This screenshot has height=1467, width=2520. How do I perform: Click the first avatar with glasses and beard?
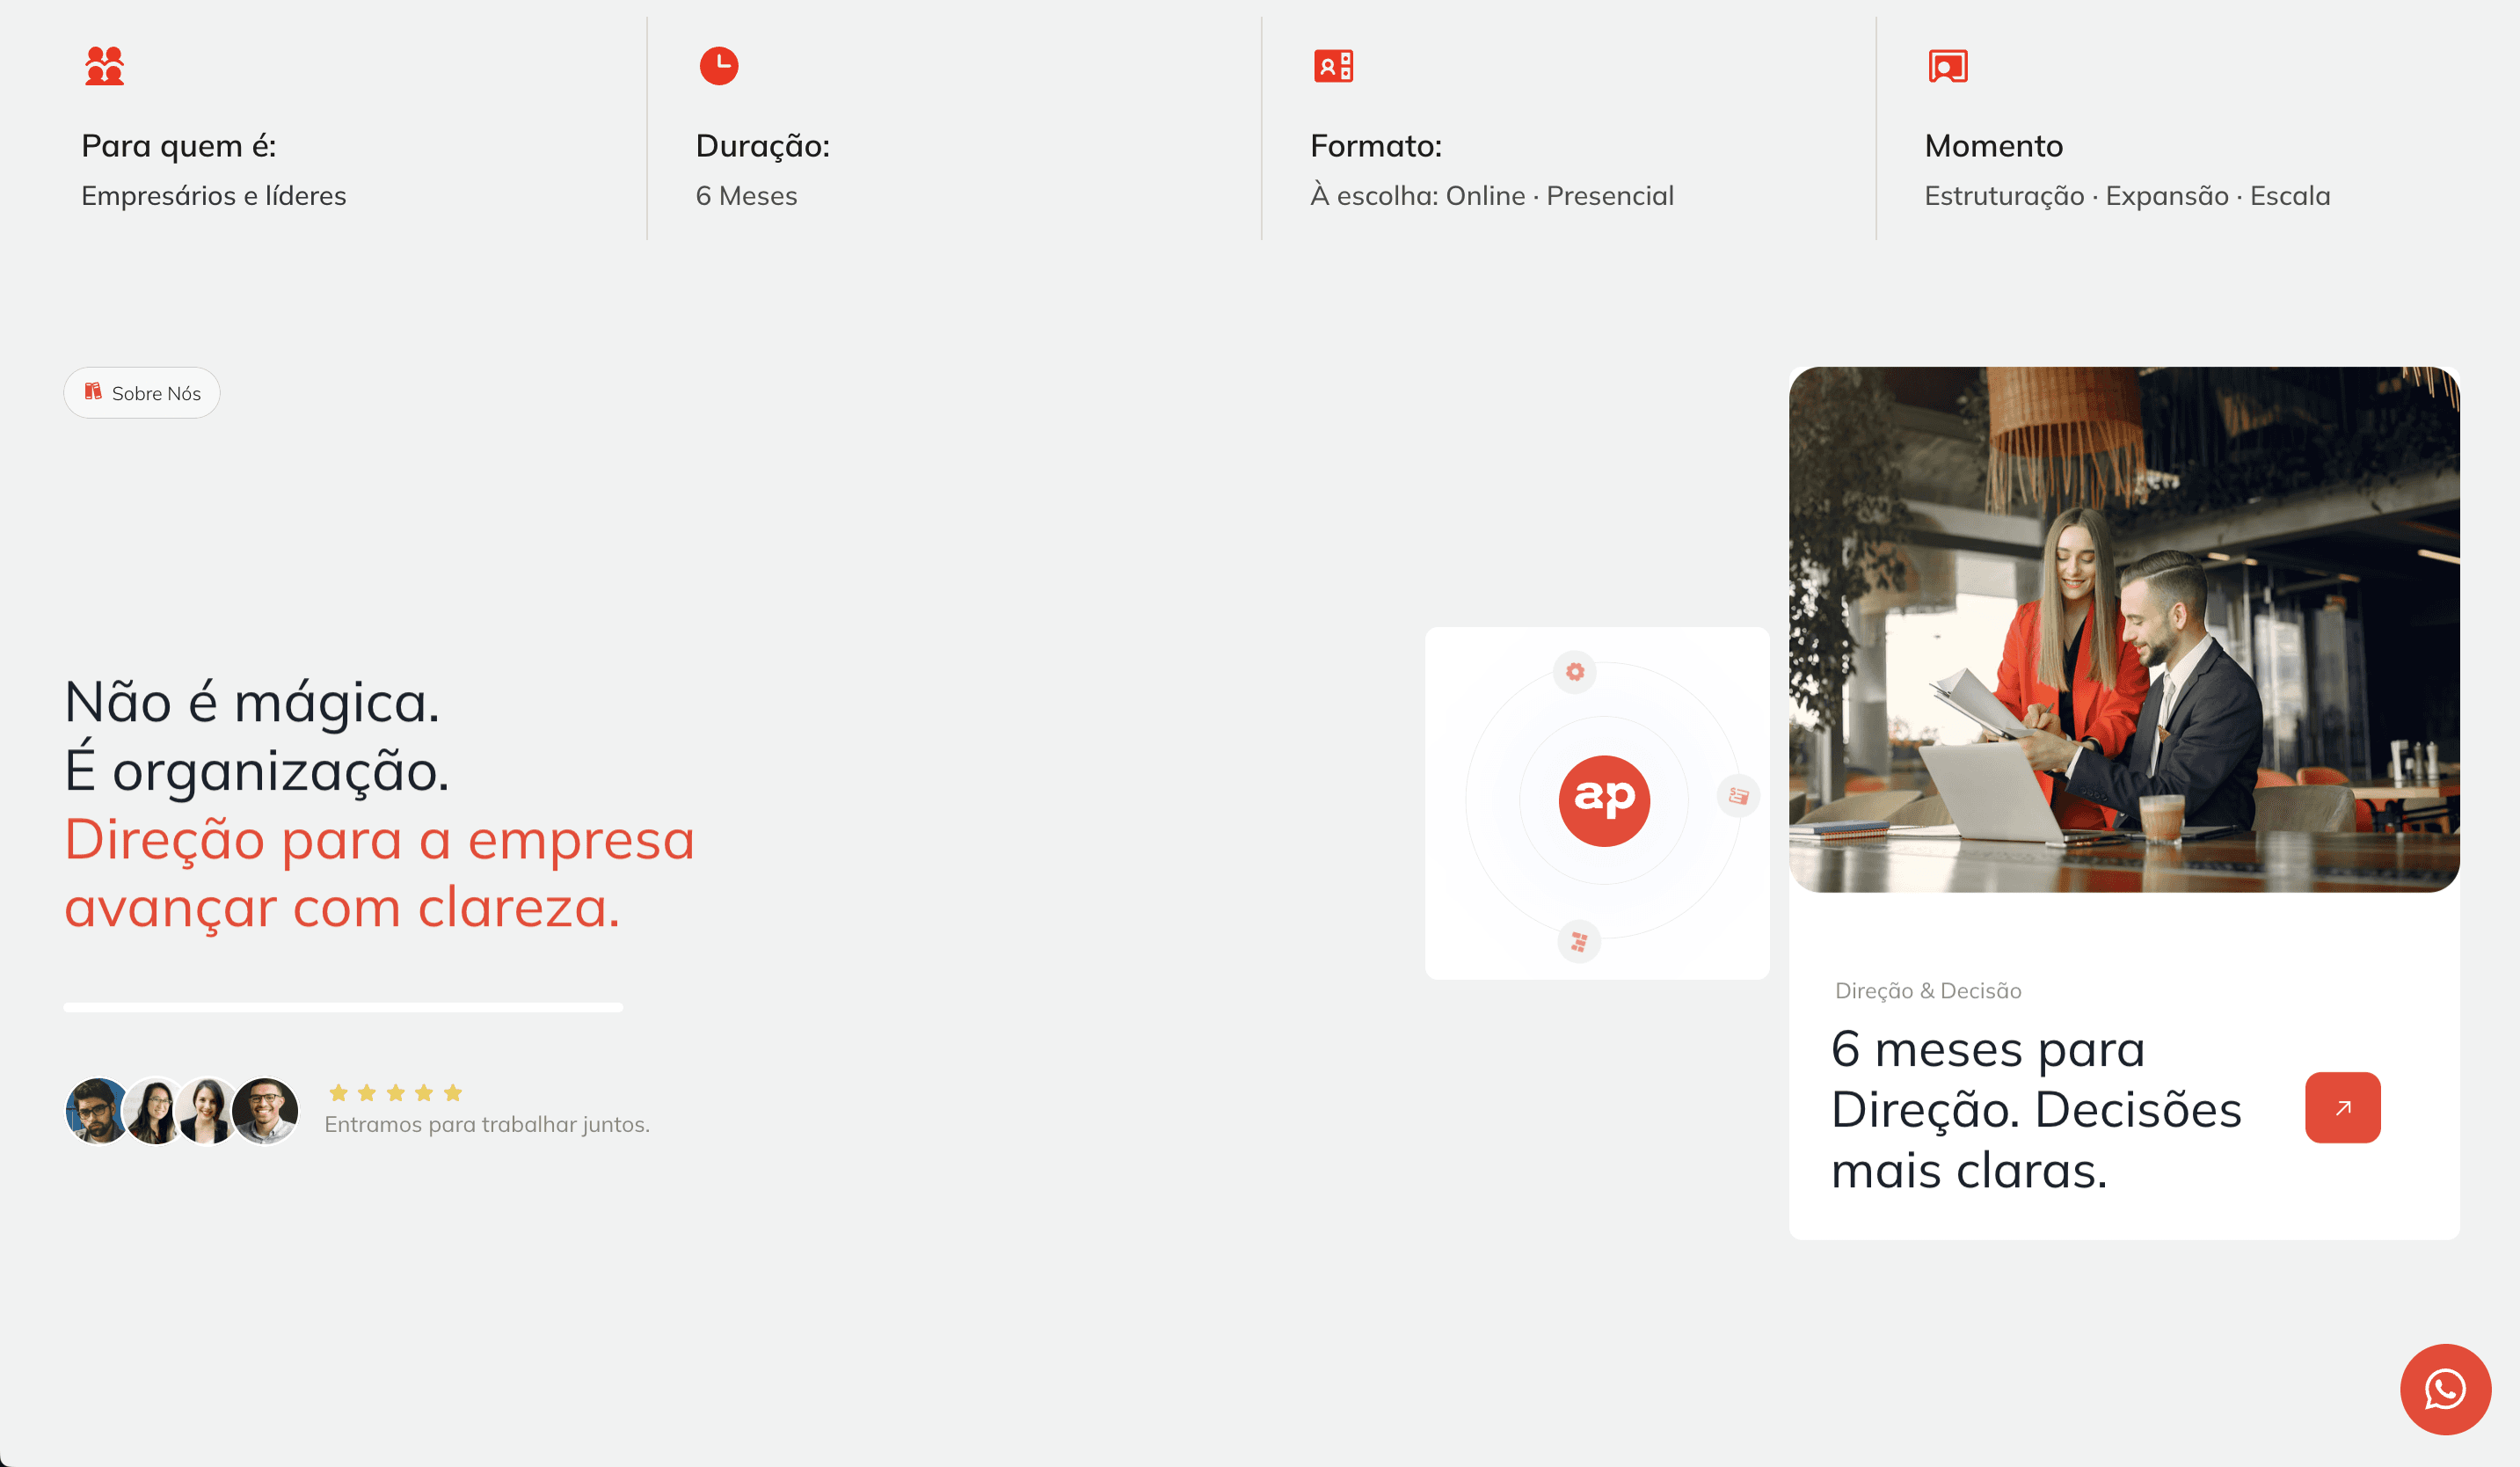pyautogui.click(x=96, y=1110)
